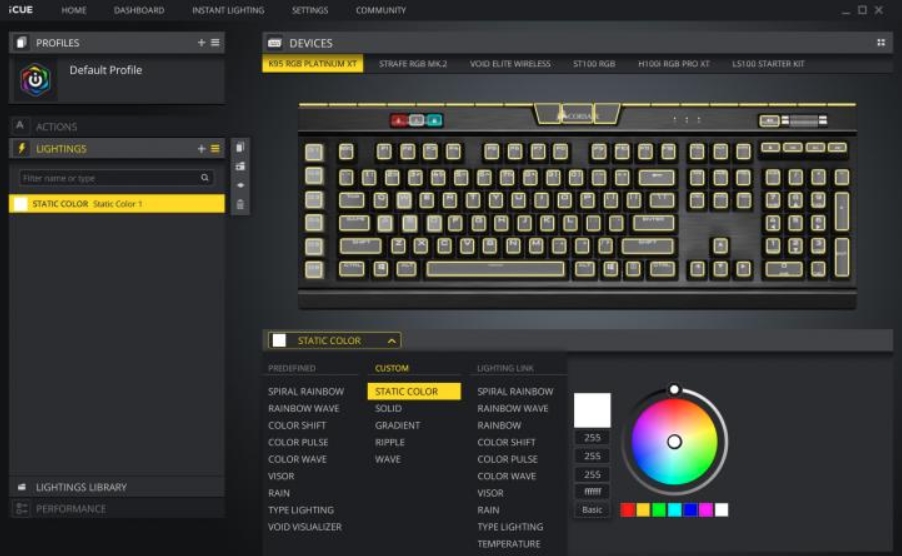Click the Actions 'A' icon
This screenshot has height=556, width=902.
[x=20, y=126]
